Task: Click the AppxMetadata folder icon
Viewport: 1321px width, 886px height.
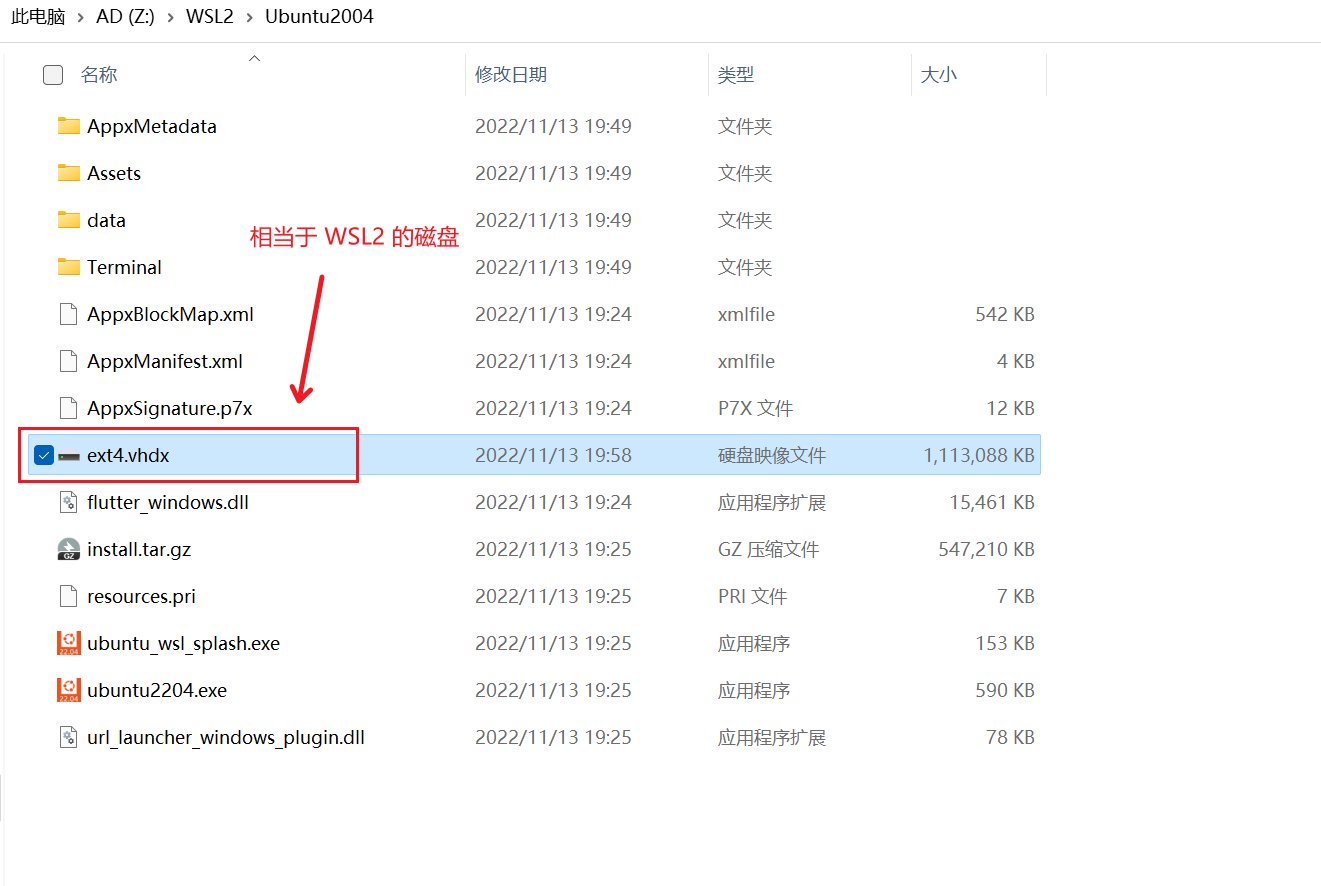Action: [68, 126]
